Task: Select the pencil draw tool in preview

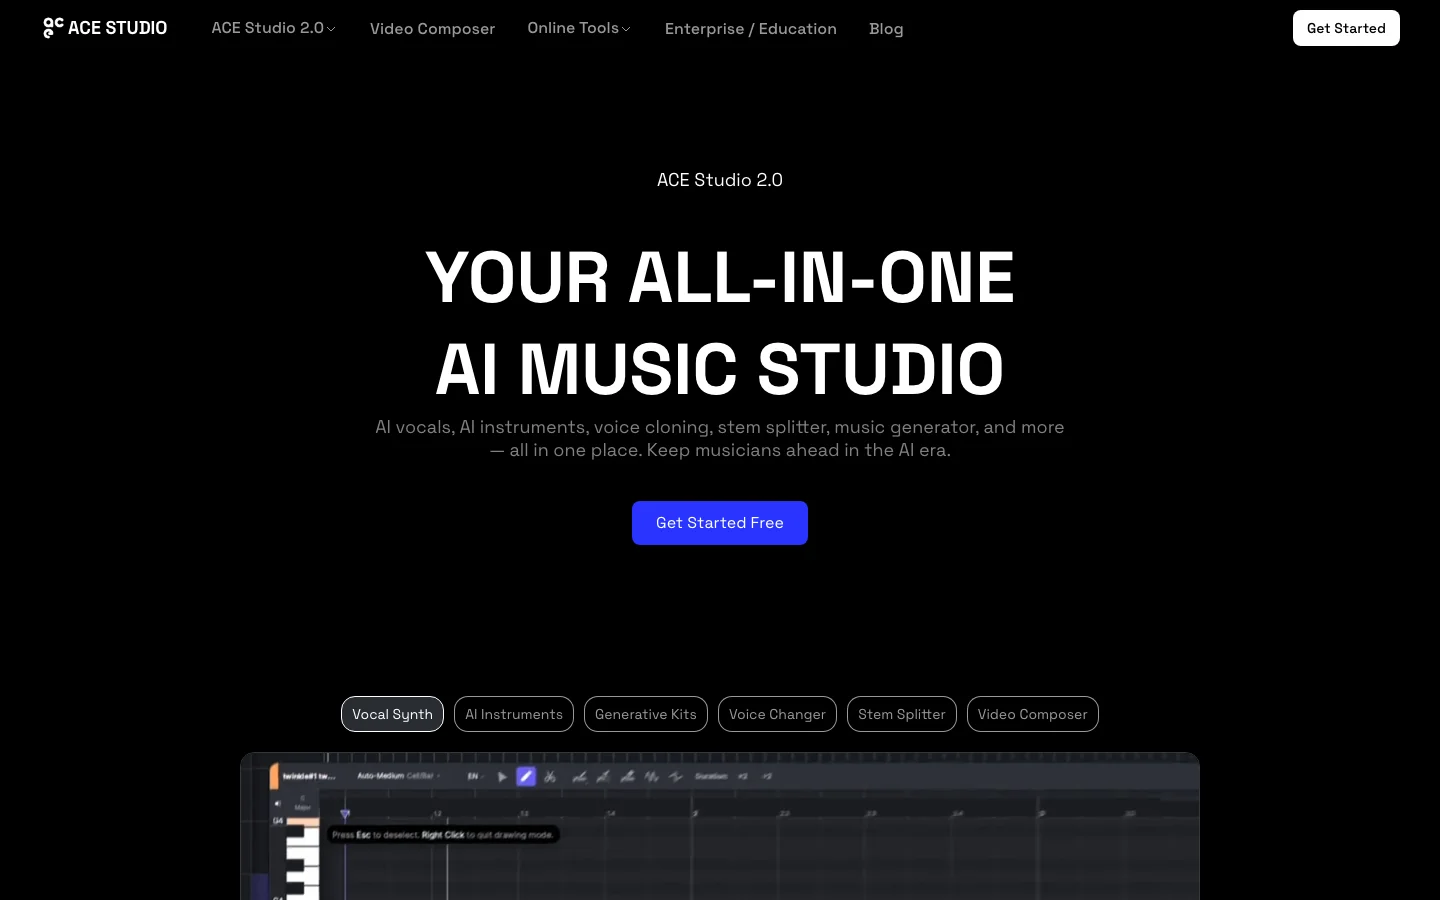Action: (526, 776)
